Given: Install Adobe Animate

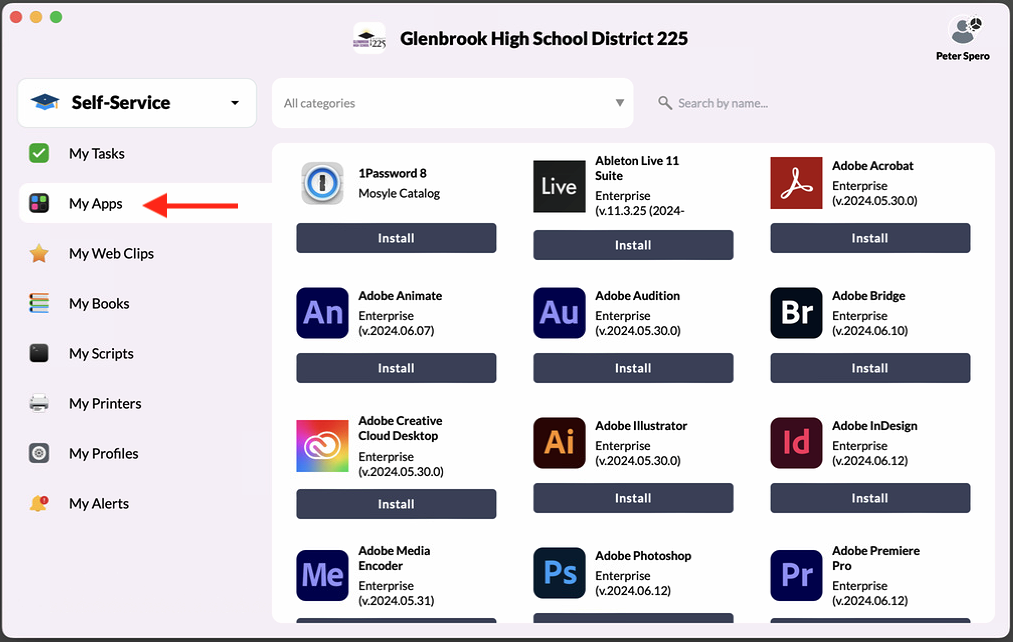Looking at the screenshot, I should click(x=396, y=368).
